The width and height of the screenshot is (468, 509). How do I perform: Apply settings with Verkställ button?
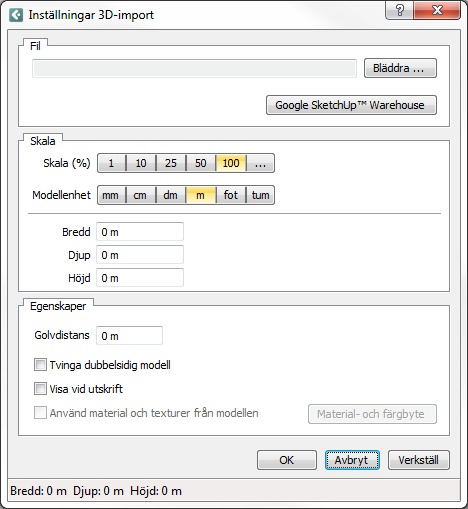(x=419, y=460)
